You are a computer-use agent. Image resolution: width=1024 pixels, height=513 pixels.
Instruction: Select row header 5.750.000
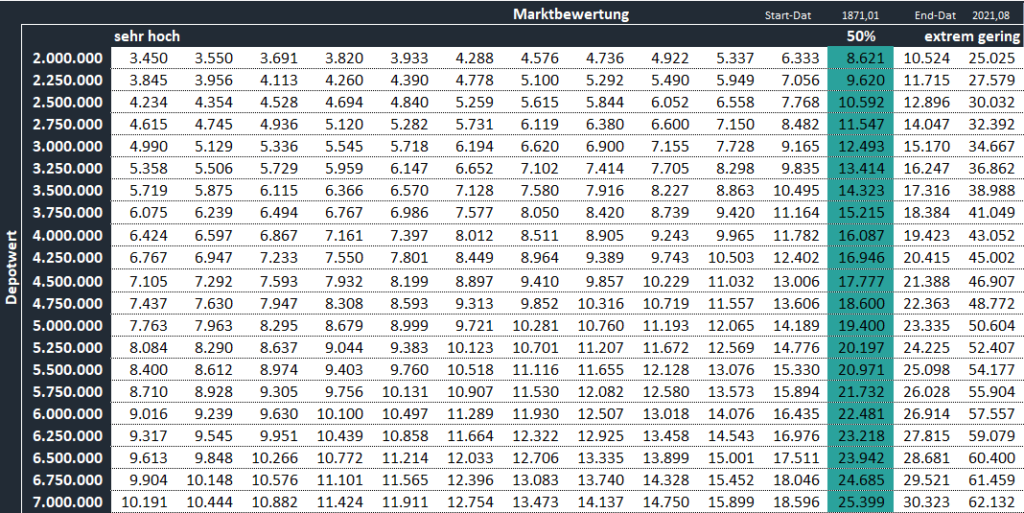coord(68,392)
